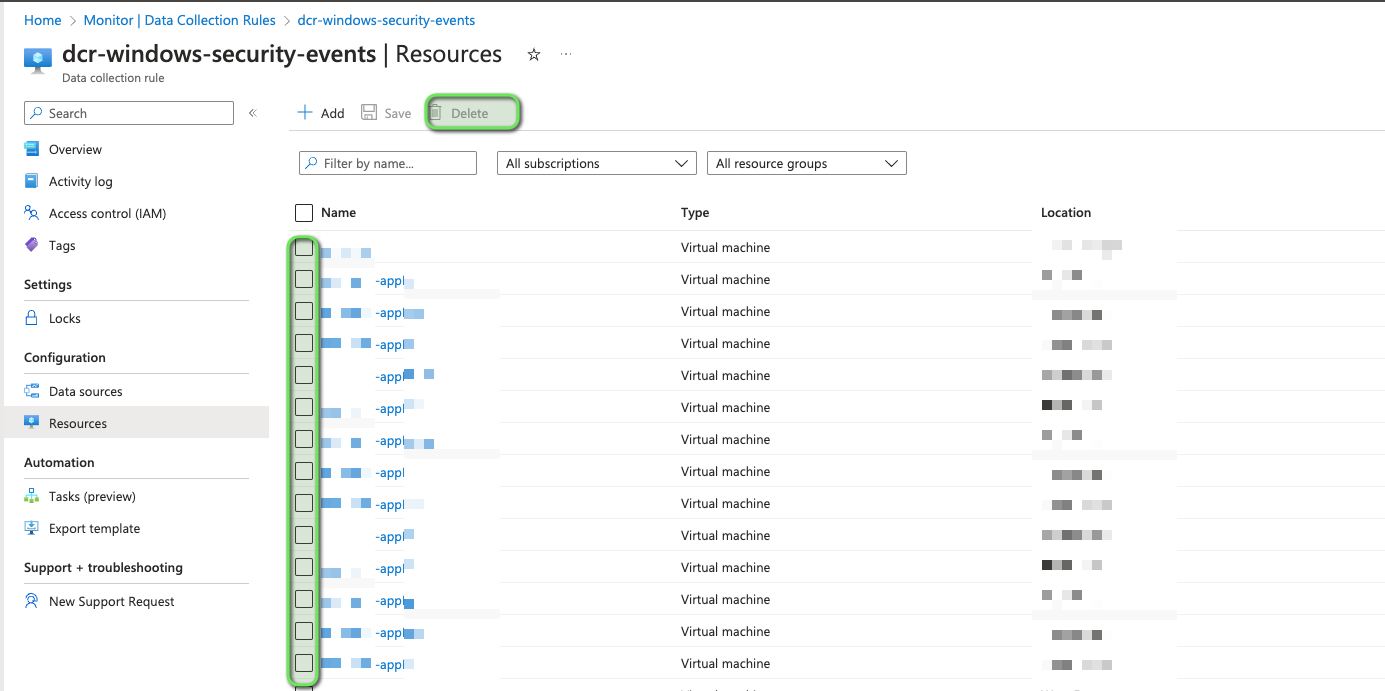Click the Automation section heading
The height and width of the screenshot is (691, 1385).
(x=59, y=463)
